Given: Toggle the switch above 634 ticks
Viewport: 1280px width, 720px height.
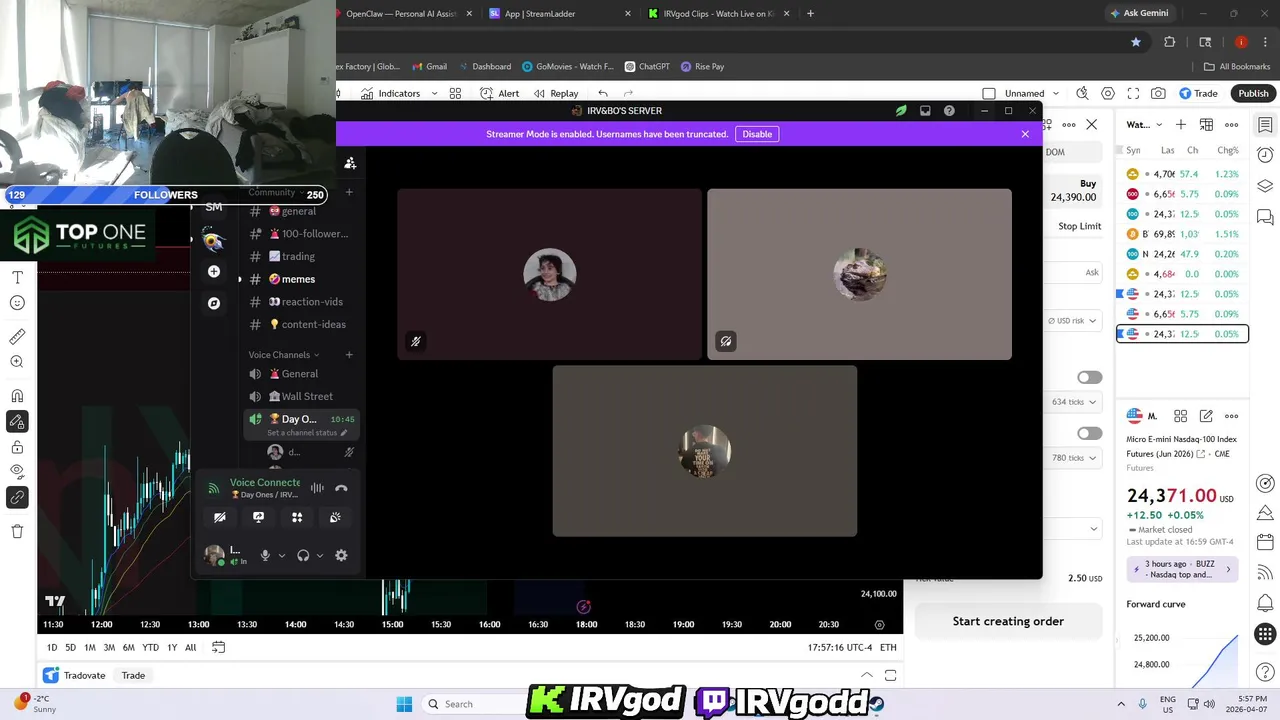Looking at the screenshot, I should click(1089, 377).
